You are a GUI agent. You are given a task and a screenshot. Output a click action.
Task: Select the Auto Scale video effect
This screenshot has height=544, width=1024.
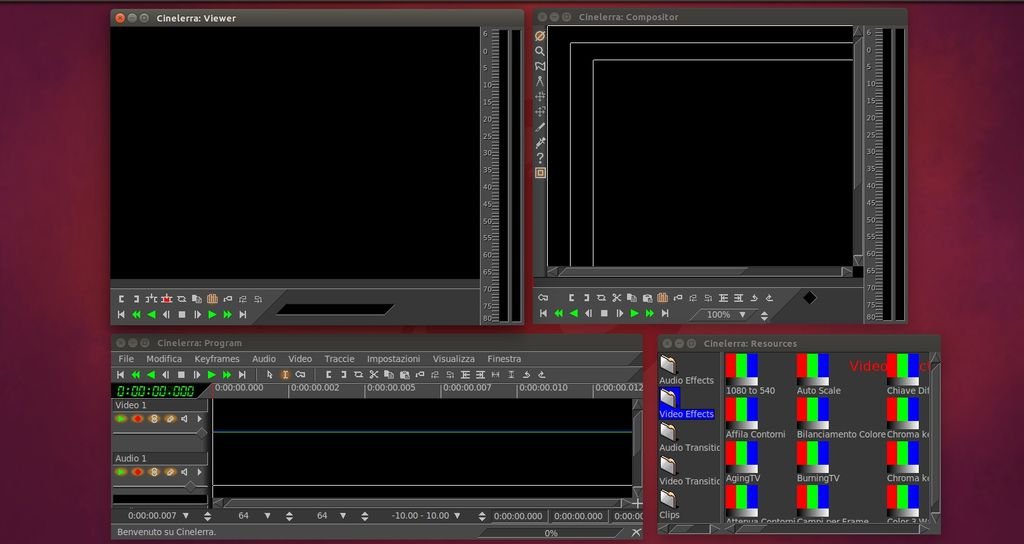pyautogui.click(x=814, y=373)
